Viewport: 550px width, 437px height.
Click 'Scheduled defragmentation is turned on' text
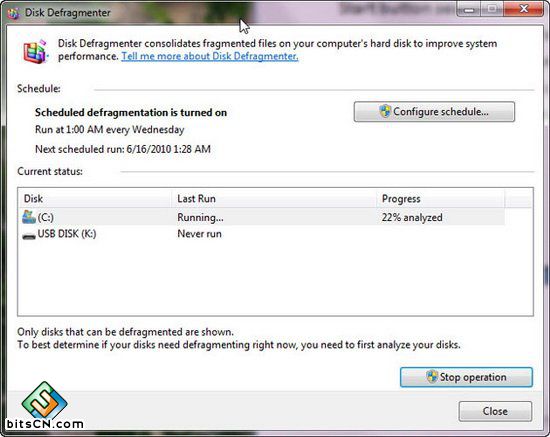(x=131, y=113)
